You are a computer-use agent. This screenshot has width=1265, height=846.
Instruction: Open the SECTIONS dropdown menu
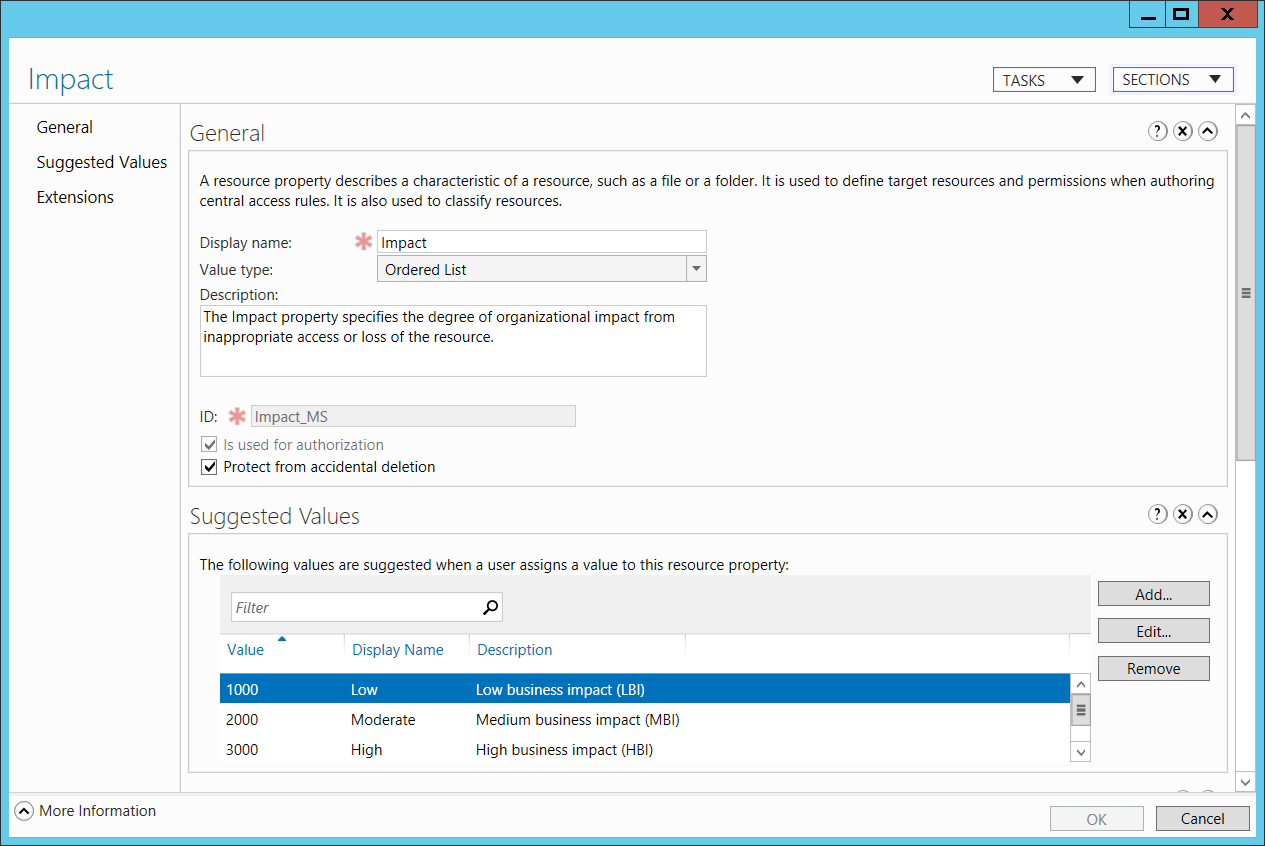point(1172,80)
